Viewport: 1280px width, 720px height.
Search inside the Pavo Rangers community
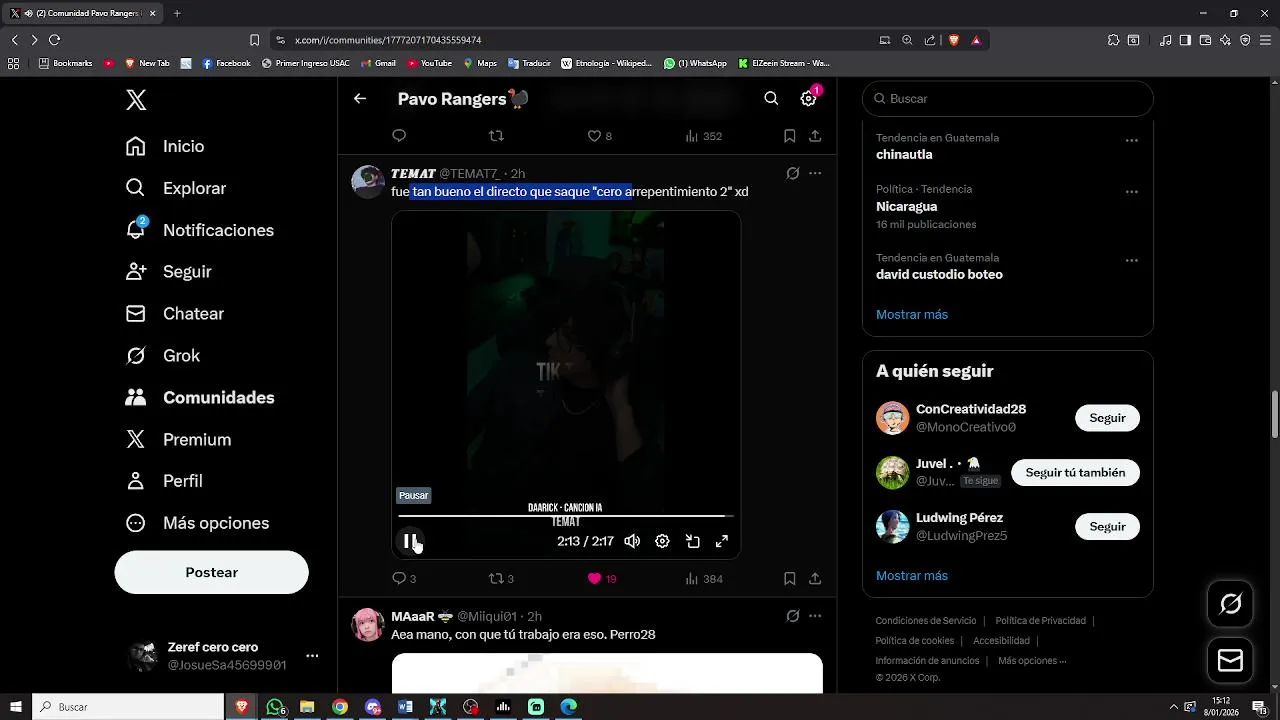pyautogui.click(x=771, y=99)
